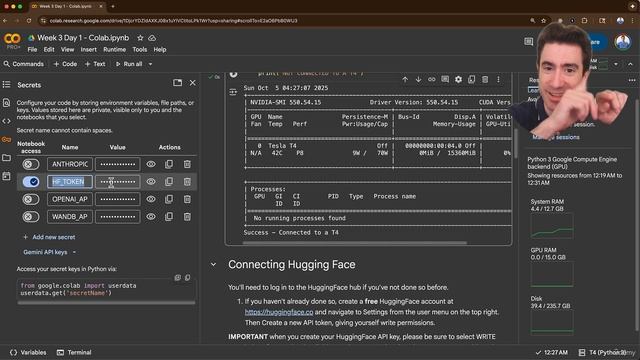Image resolution: width=640 pixels, height=360 pixels.
Task: Open the find and replace sidebar icon
Action: pyautogui.click(x=7, y=102)
